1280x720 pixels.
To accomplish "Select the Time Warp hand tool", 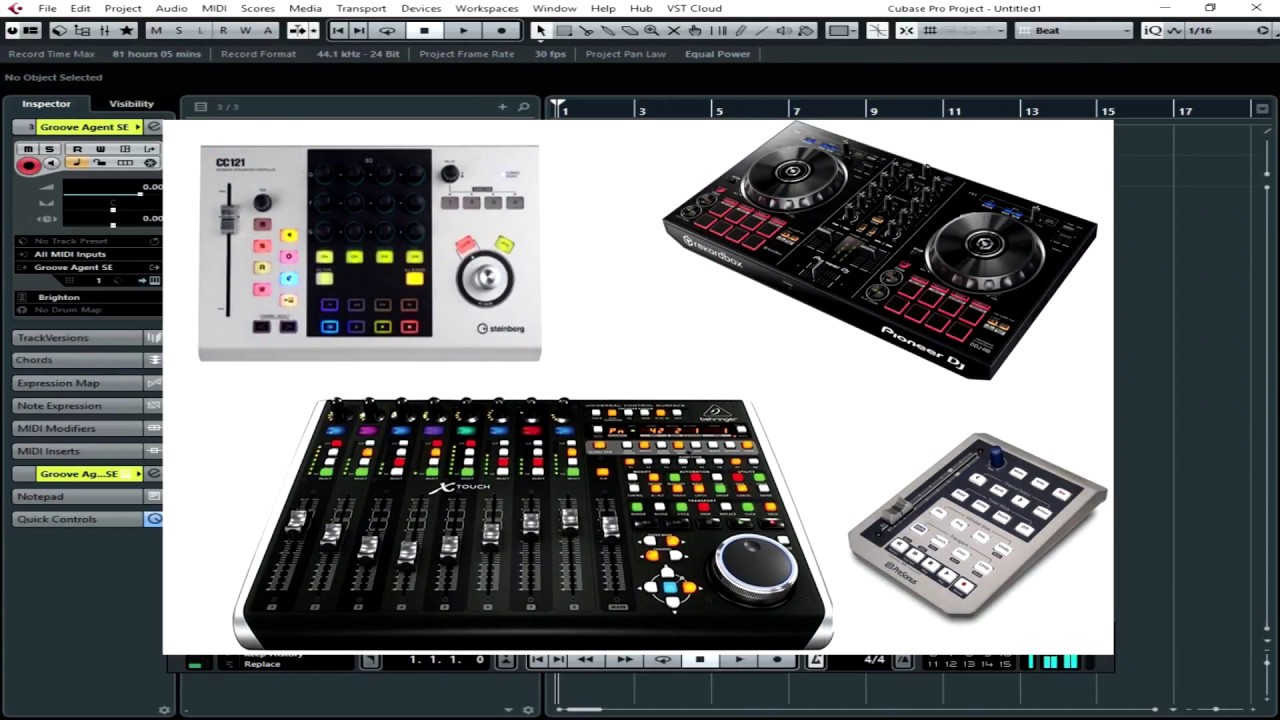I will pos(695,31).
